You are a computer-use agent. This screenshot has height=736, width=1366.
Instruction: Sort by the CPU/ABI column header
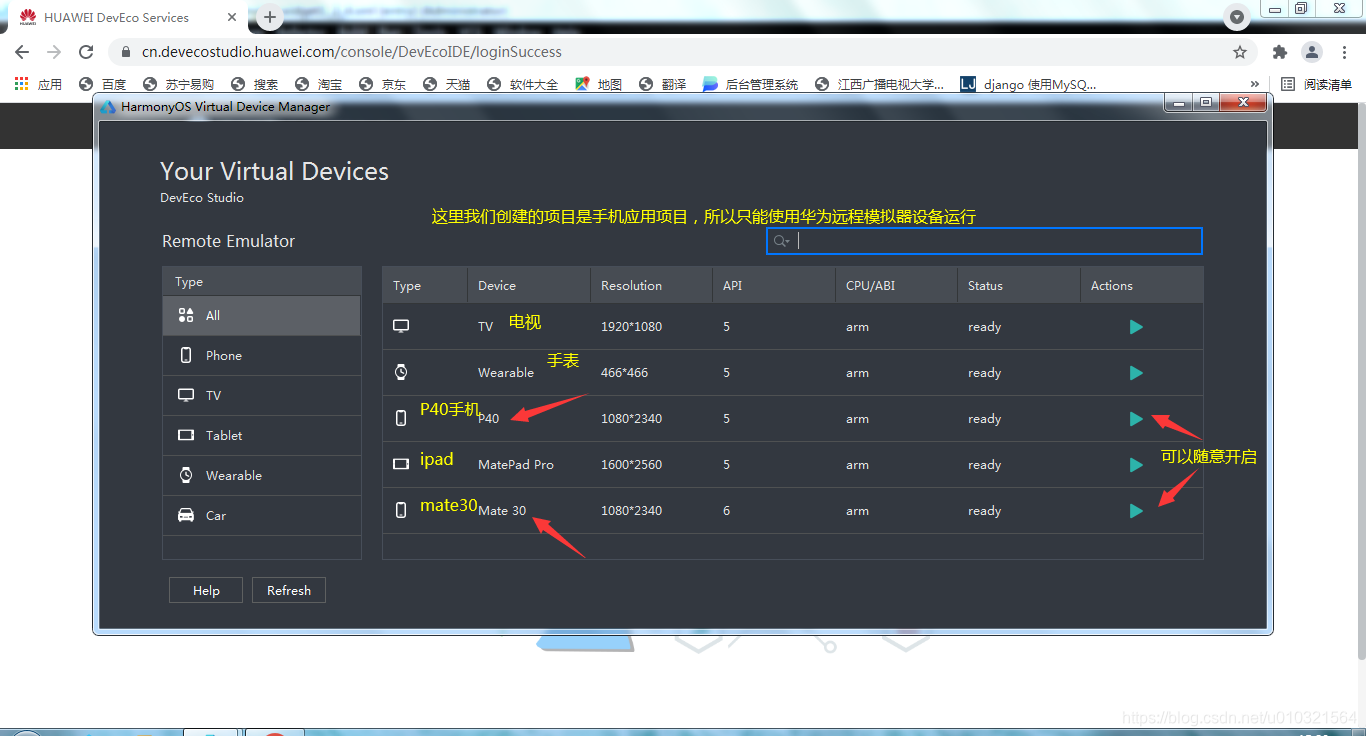(896, 285)
